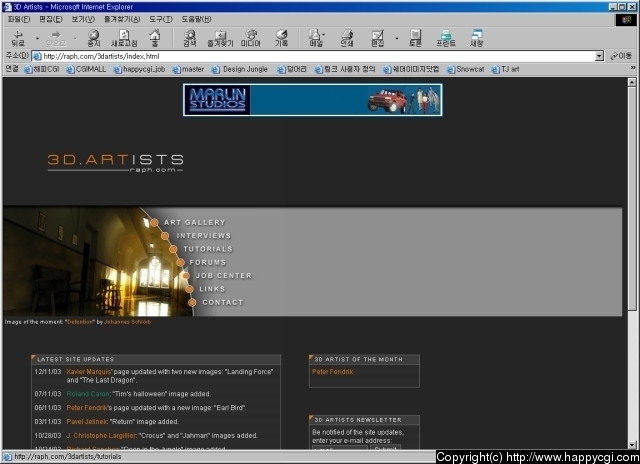
Task: Open the Help menu
Action: click(196, 19)
